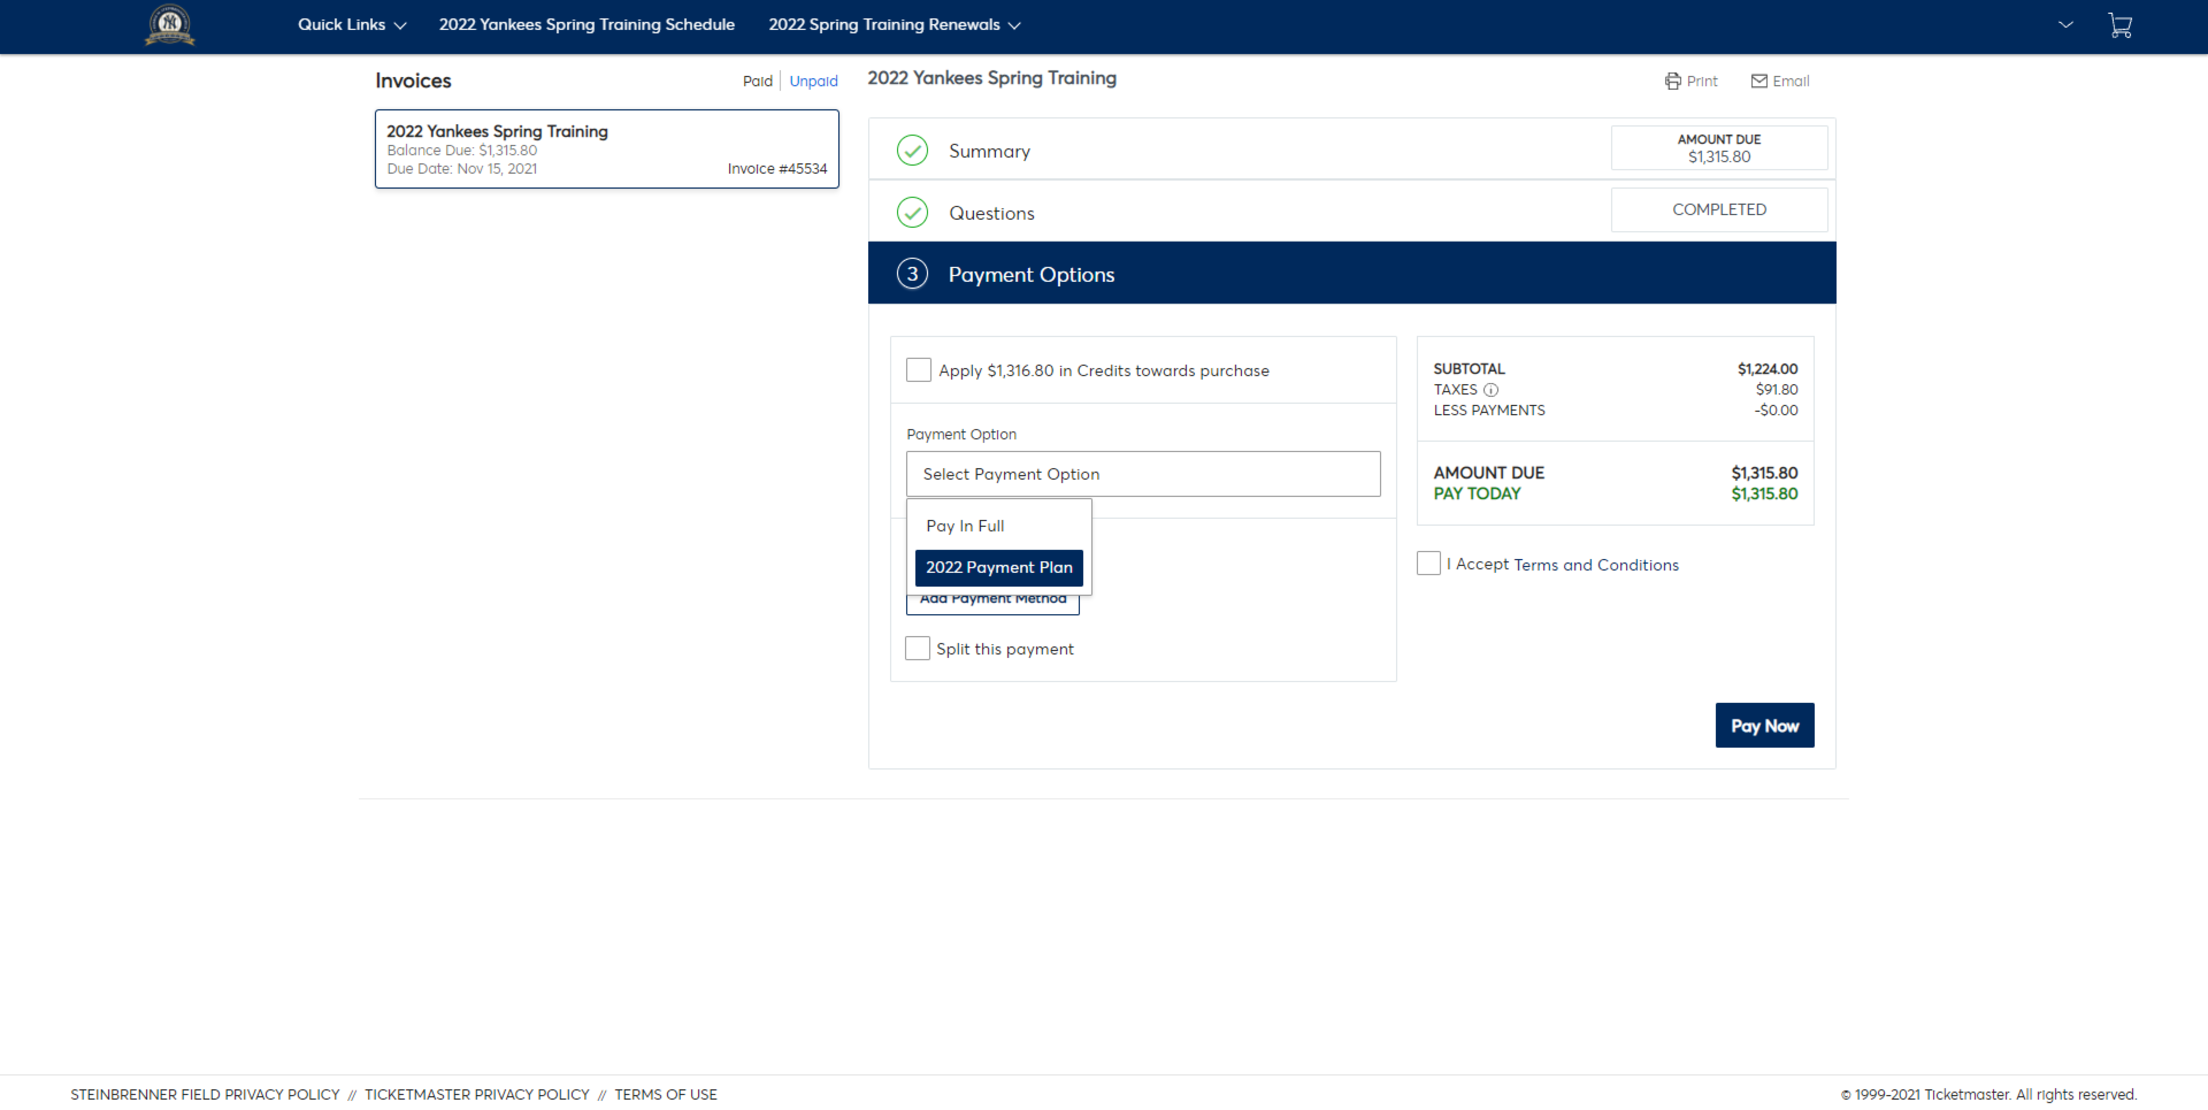The width and height of the screenshot is (2208, 1110).
Task: Accept Terms and Conditions checkbox
Action: tap(1428, 563)
